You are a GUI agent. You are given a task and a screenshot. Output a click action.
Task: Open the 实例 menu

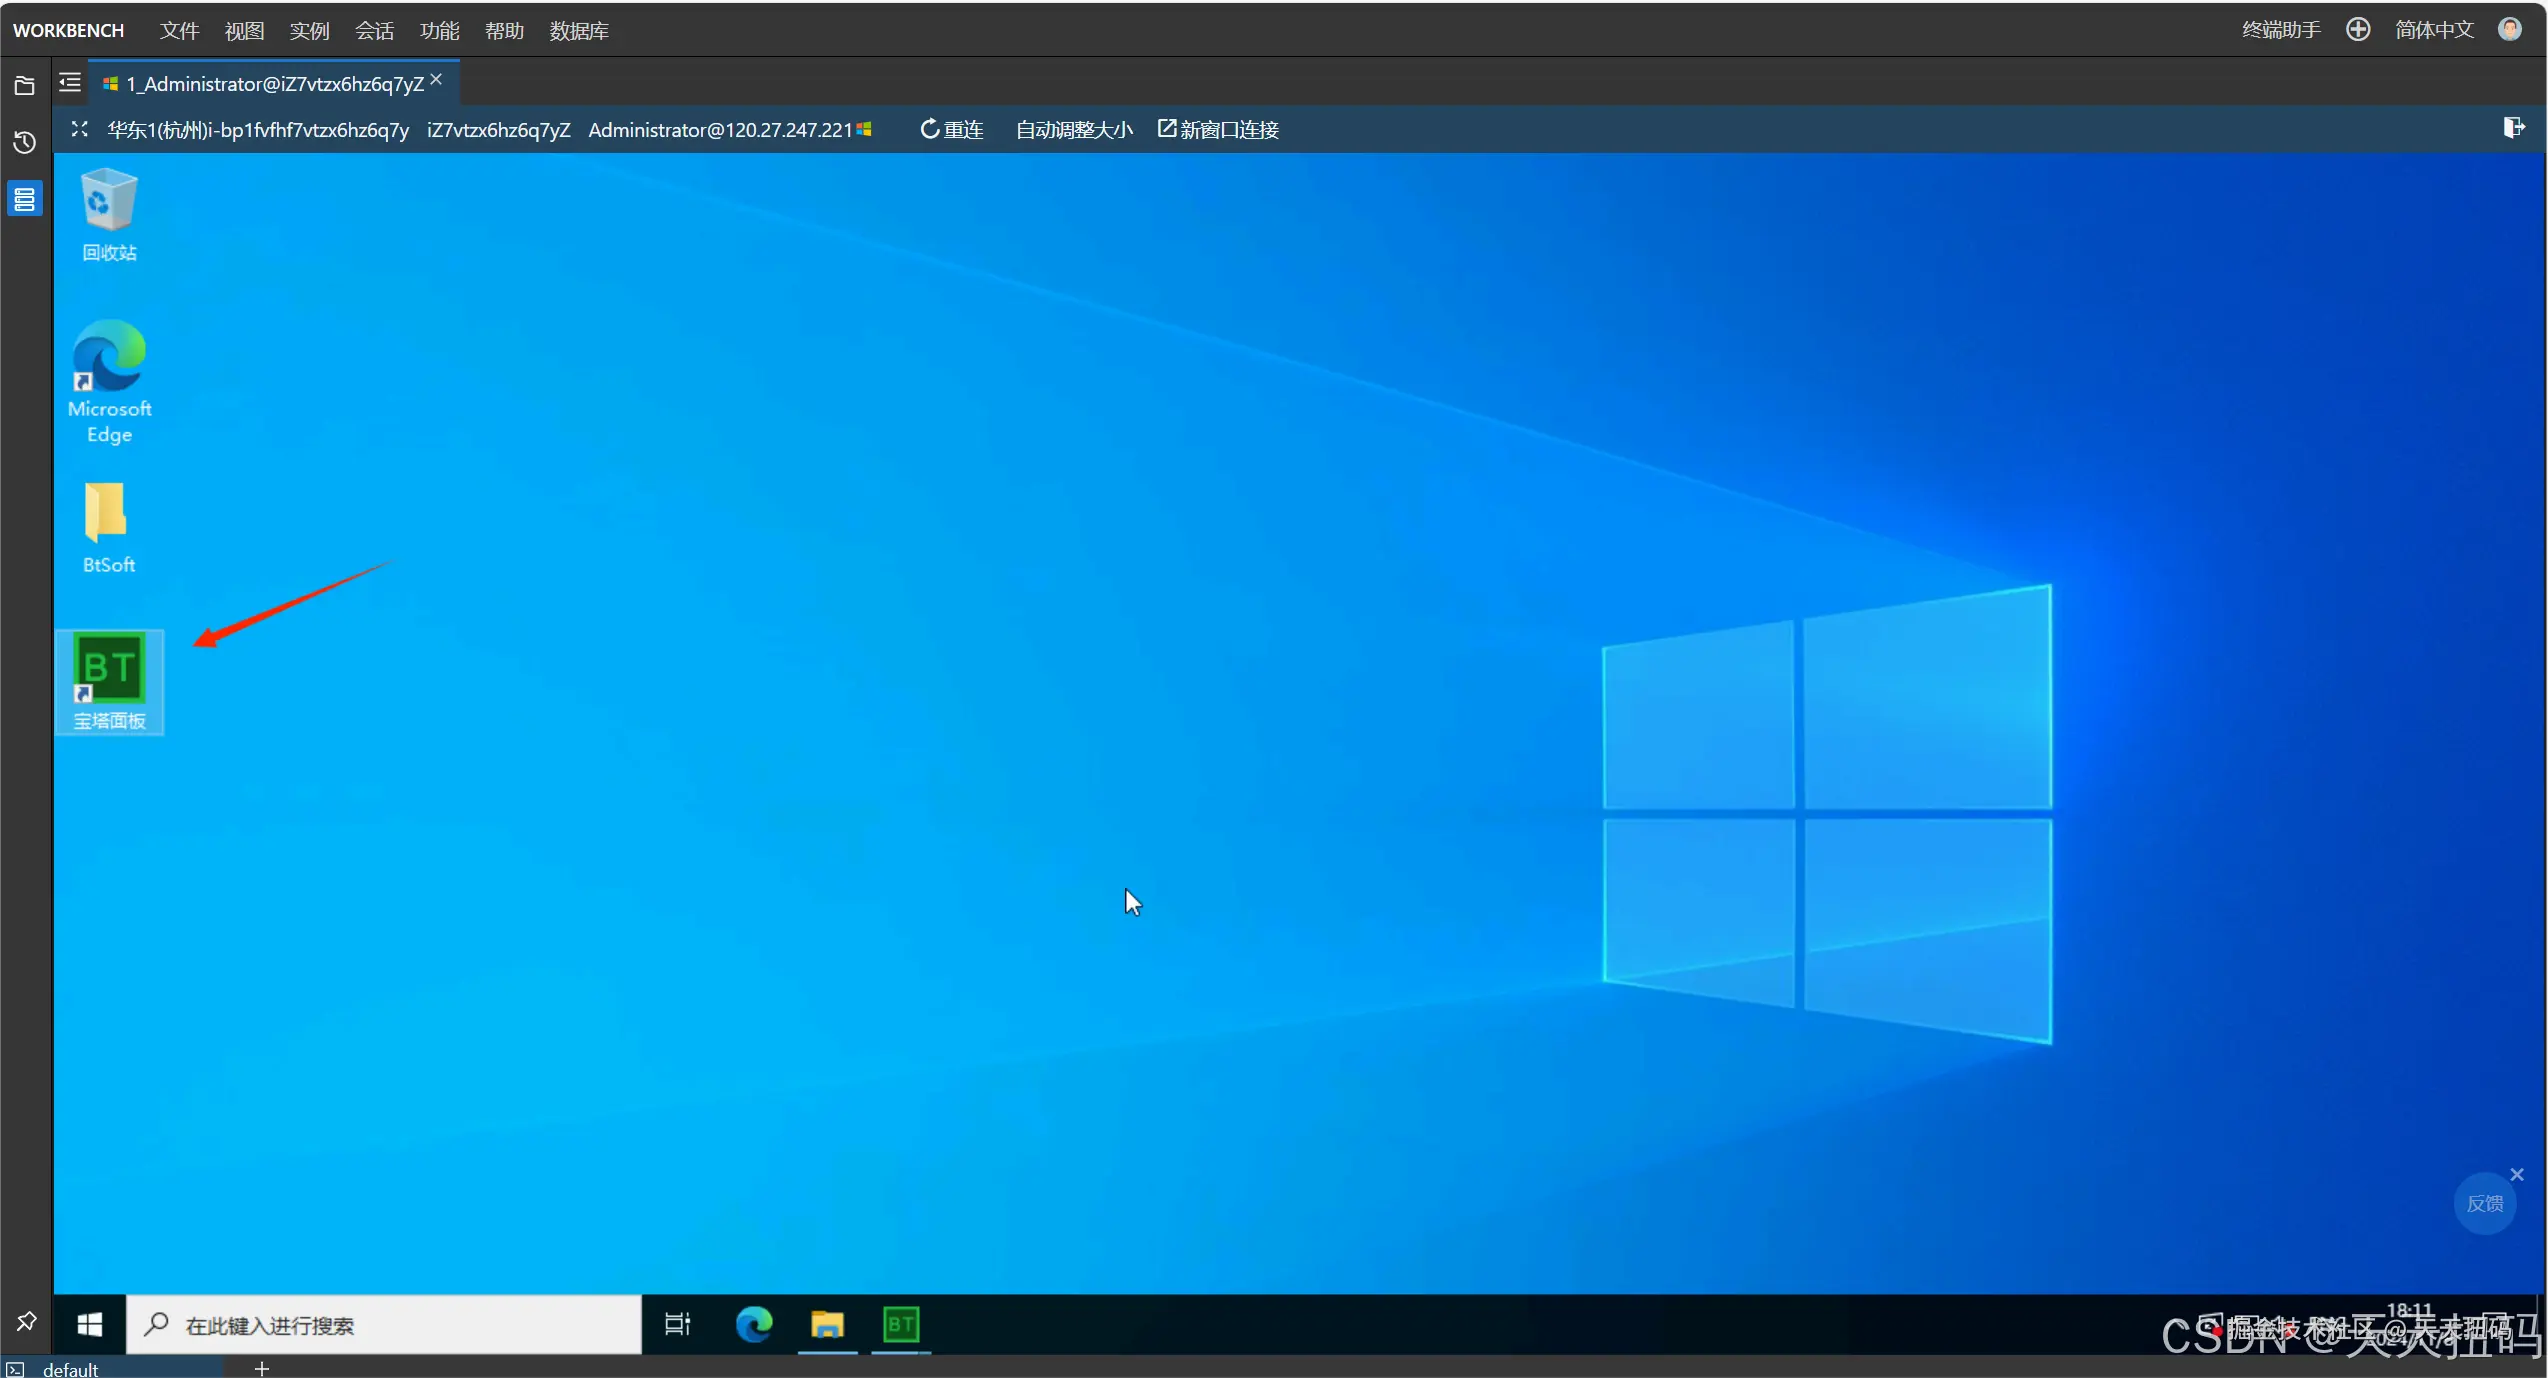coord(309,31)
